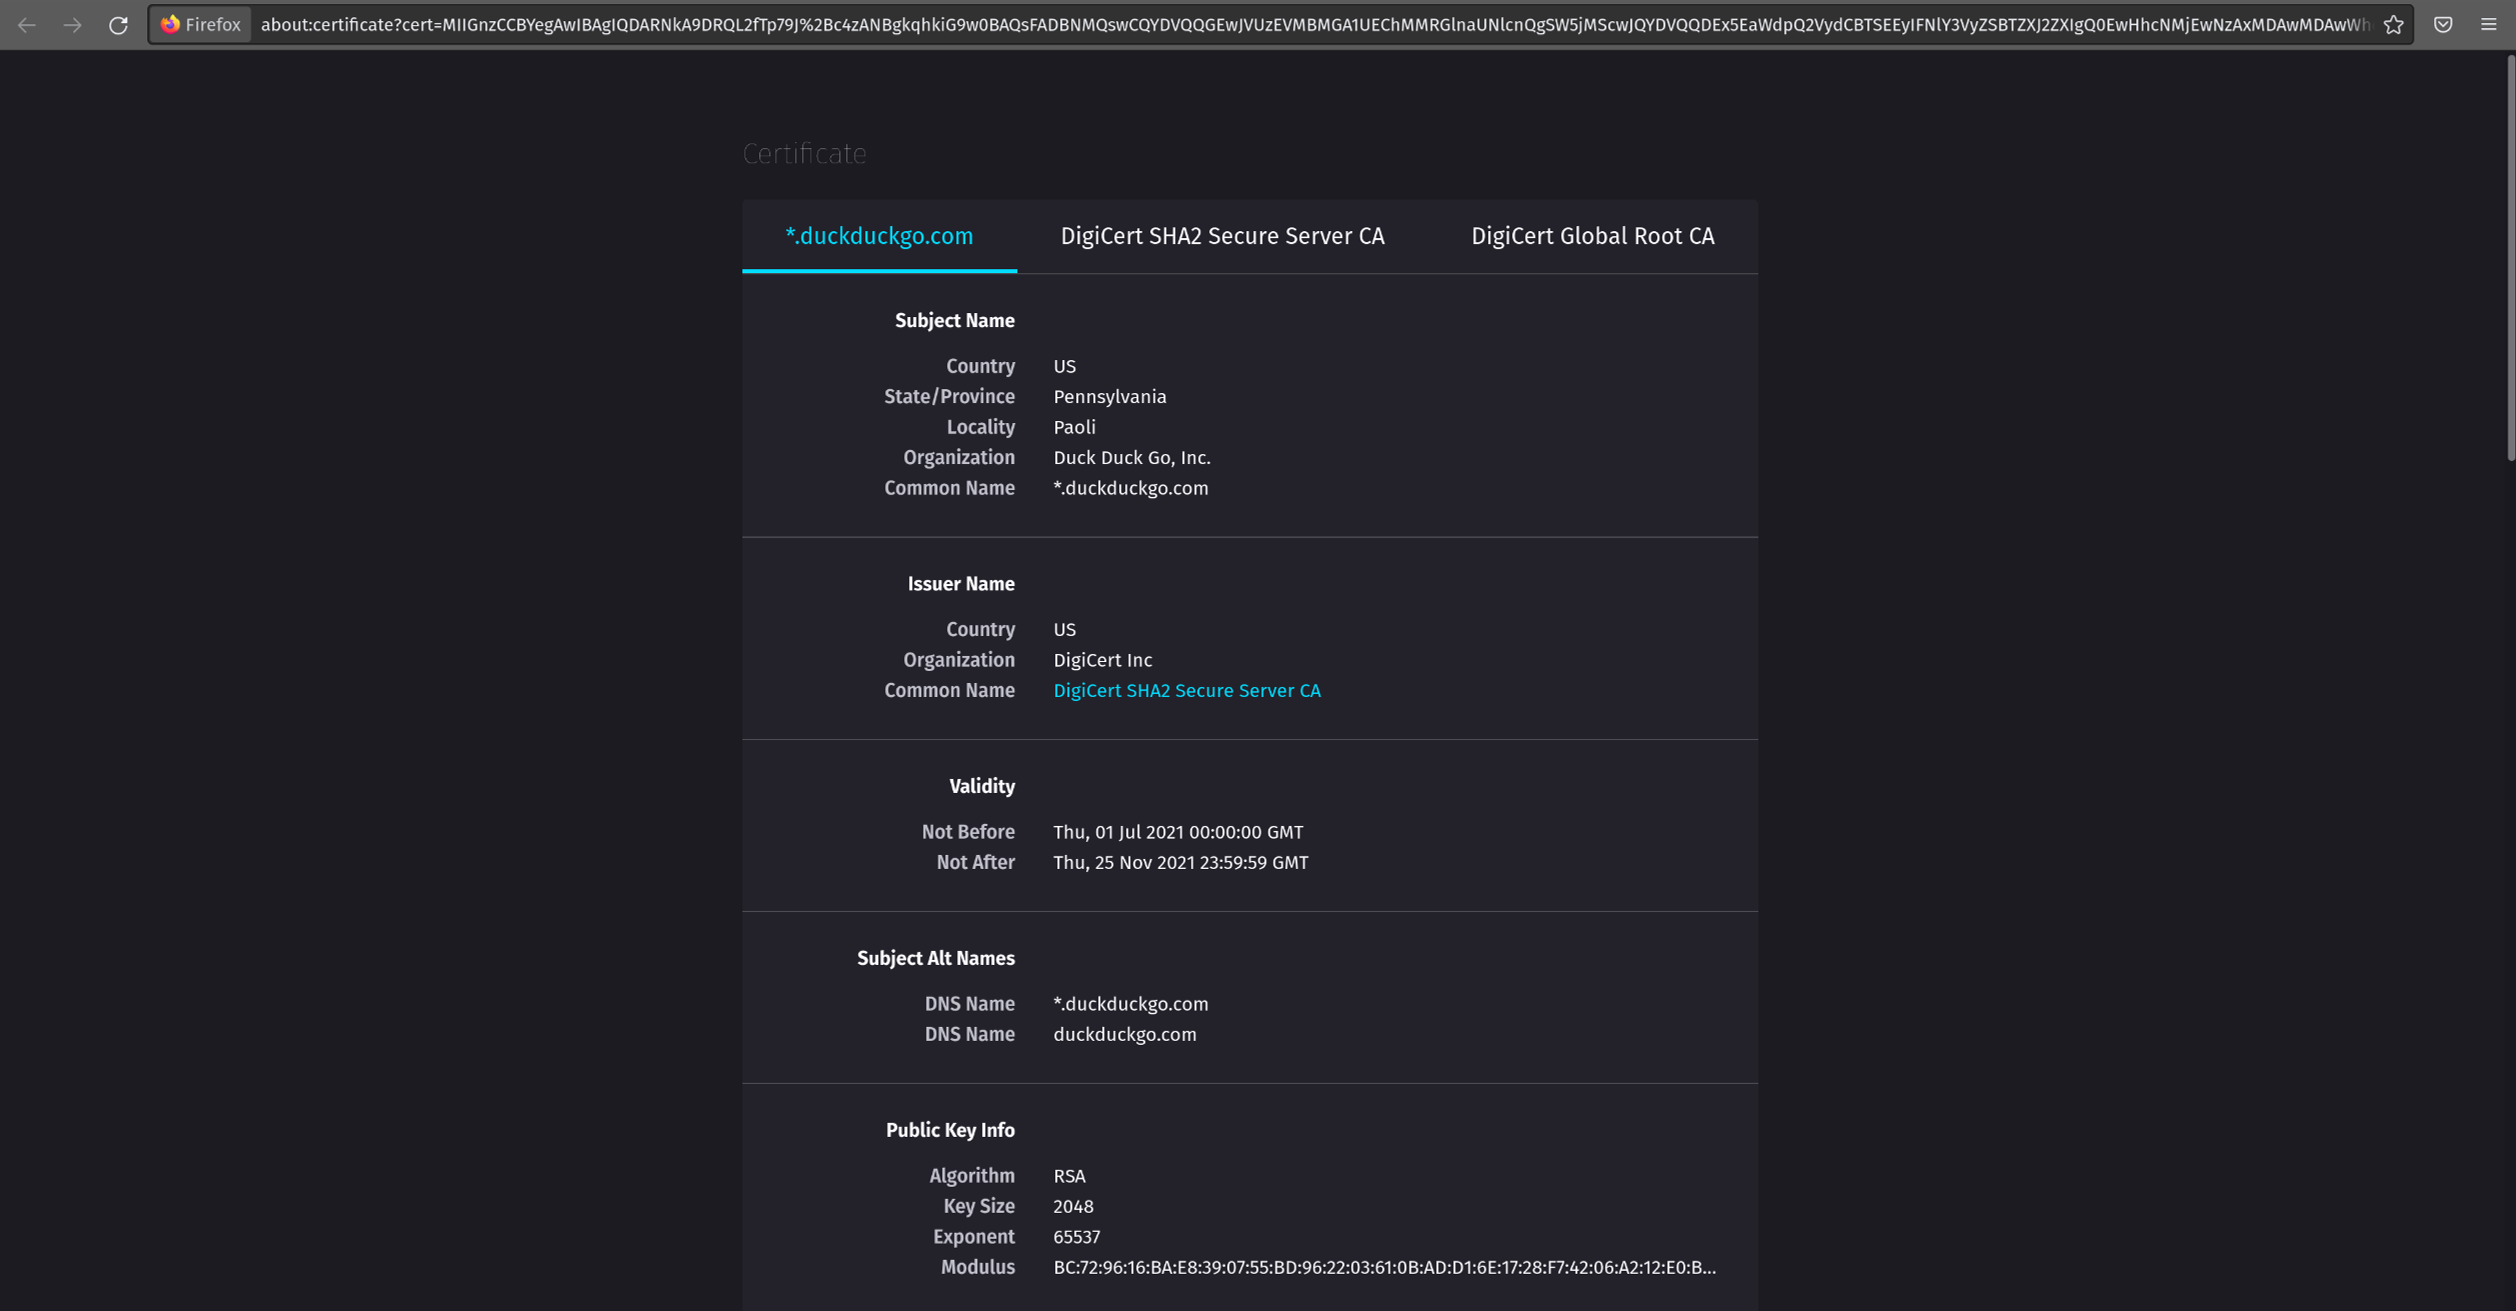Select Exponent value '65537'
This screenshot has height=1311, width=2516.
coord(1076,1237)
